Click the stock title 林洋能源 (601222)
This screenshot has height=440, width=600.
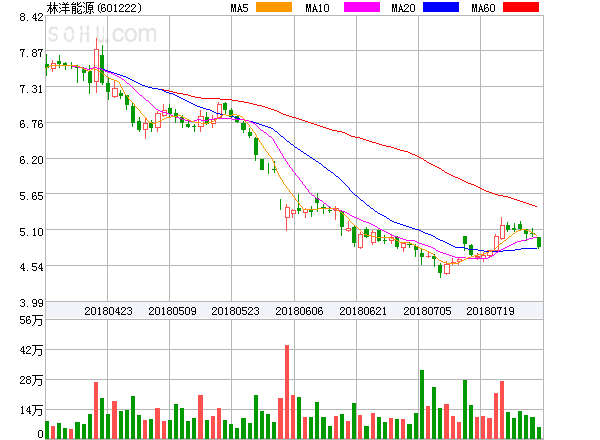[x=94, y=8]
